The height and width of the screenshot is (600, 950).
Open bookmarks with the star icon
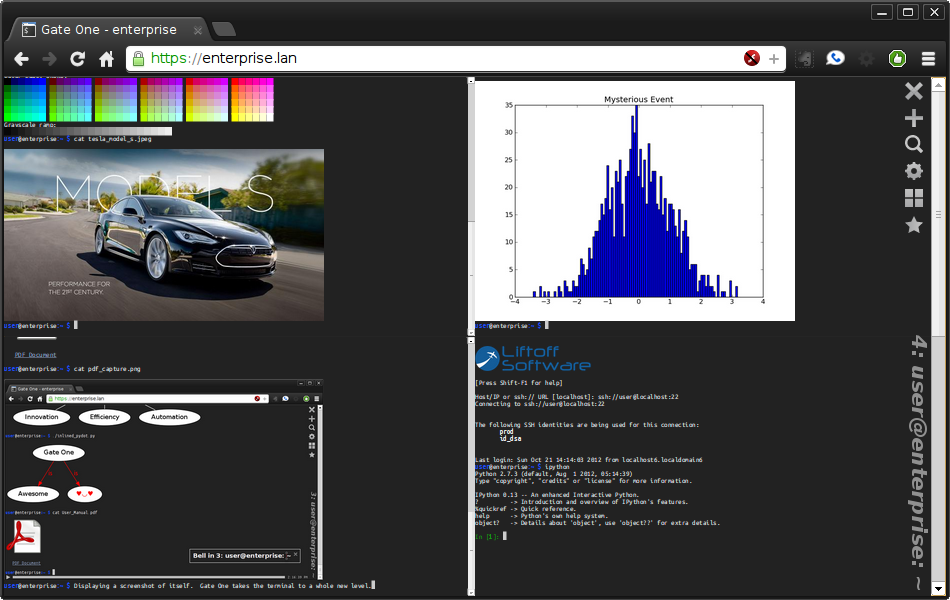pyautogui.click(x=913, y=225)
